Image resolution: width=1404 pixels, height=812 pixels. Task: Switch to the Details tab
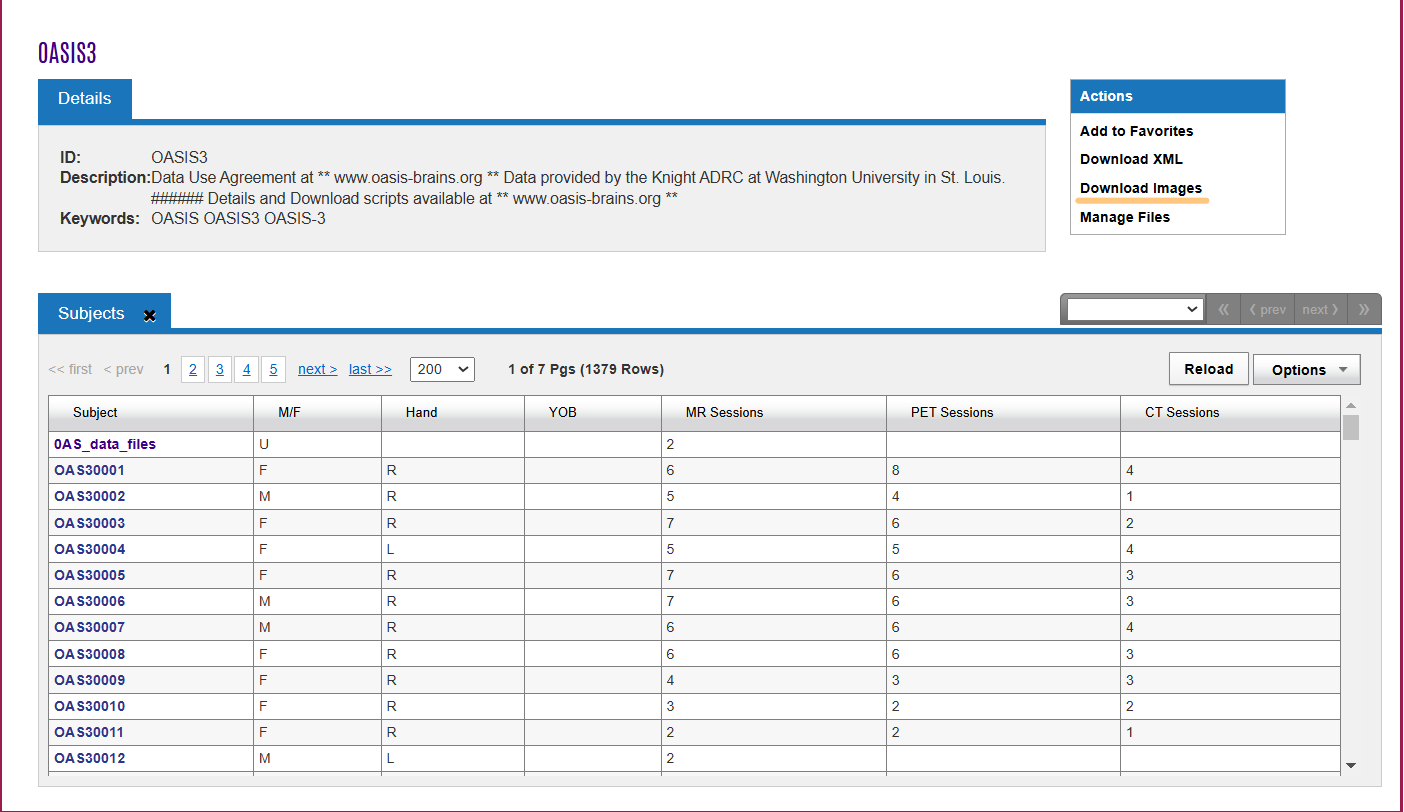85,99
